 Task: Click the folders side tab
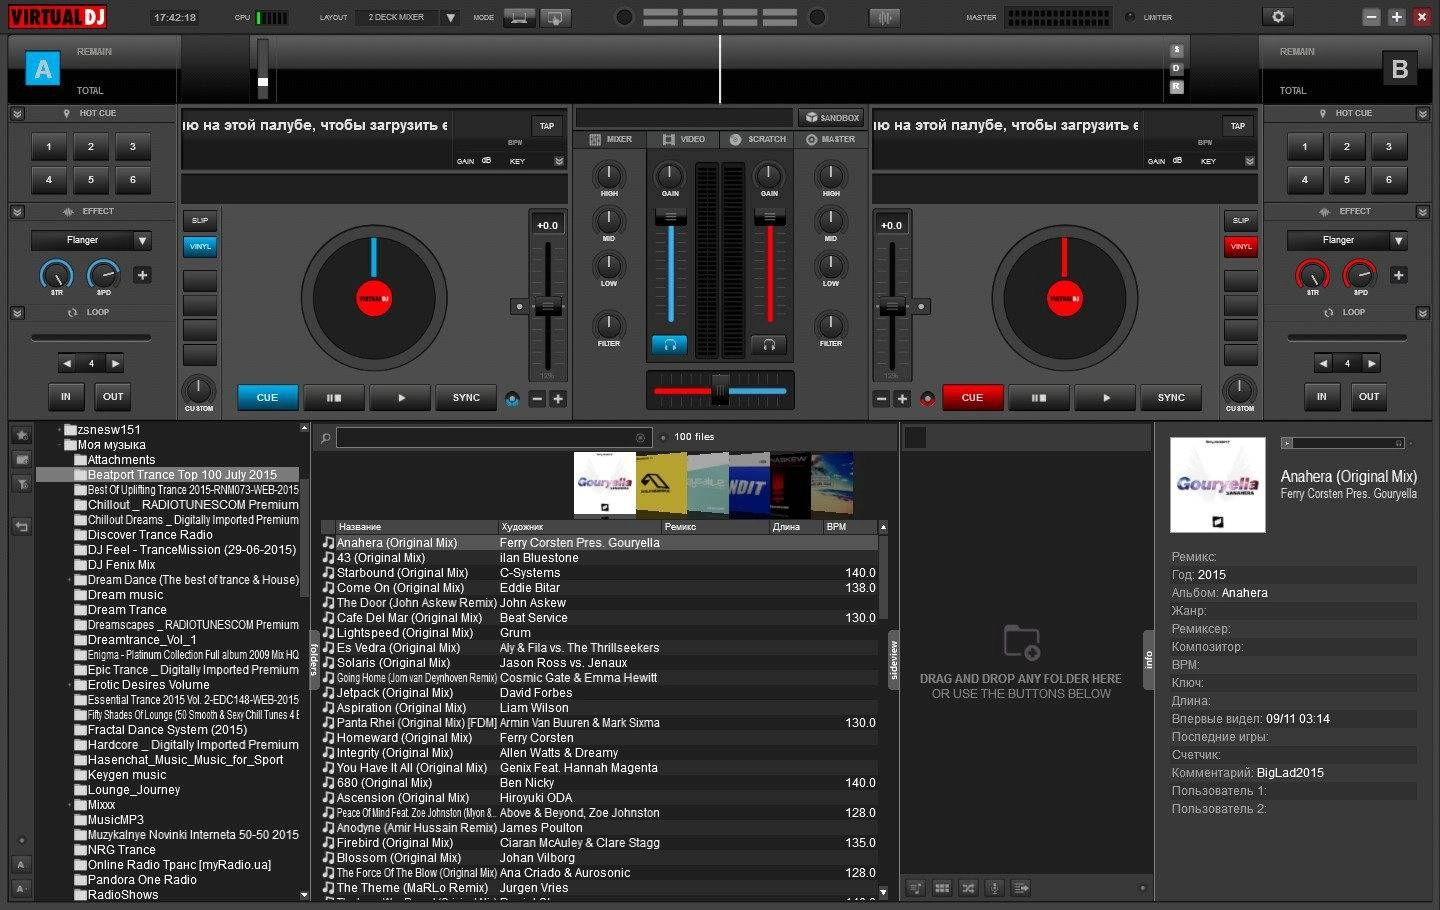313,660
